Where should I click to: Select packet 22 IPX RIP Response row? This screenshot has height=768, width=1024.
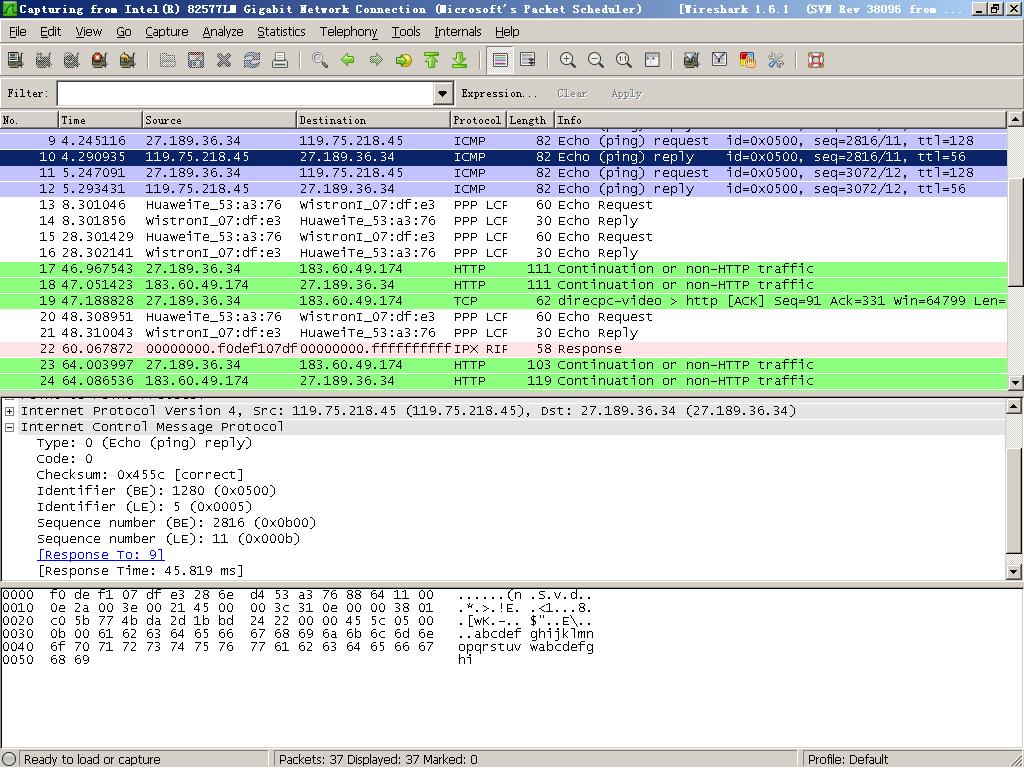(400, 349)
